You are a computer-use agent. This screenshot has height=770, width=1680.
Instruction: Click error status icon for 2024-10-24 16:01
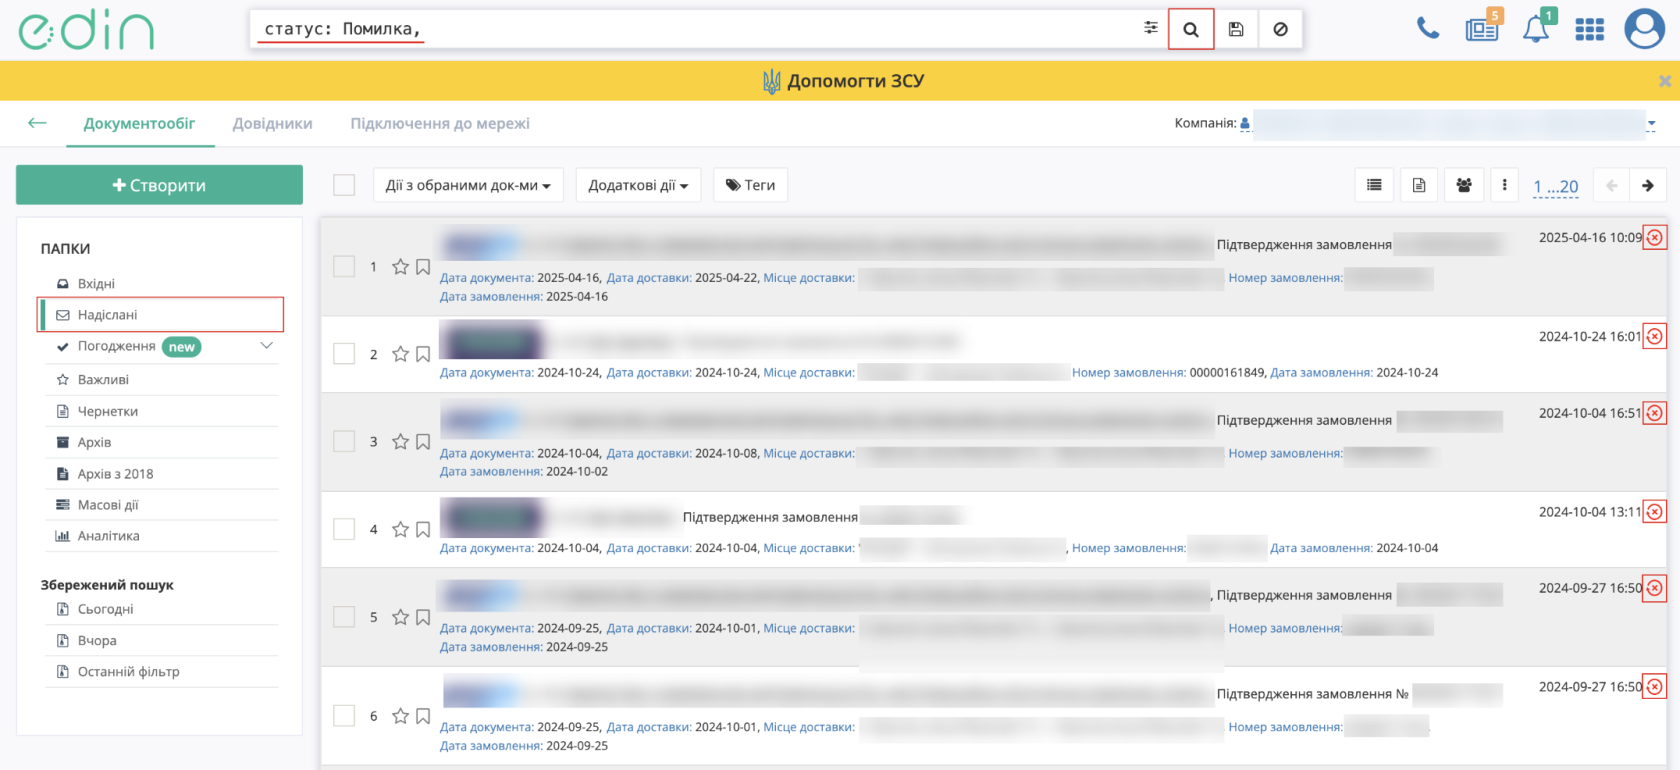pos(1655,337)
